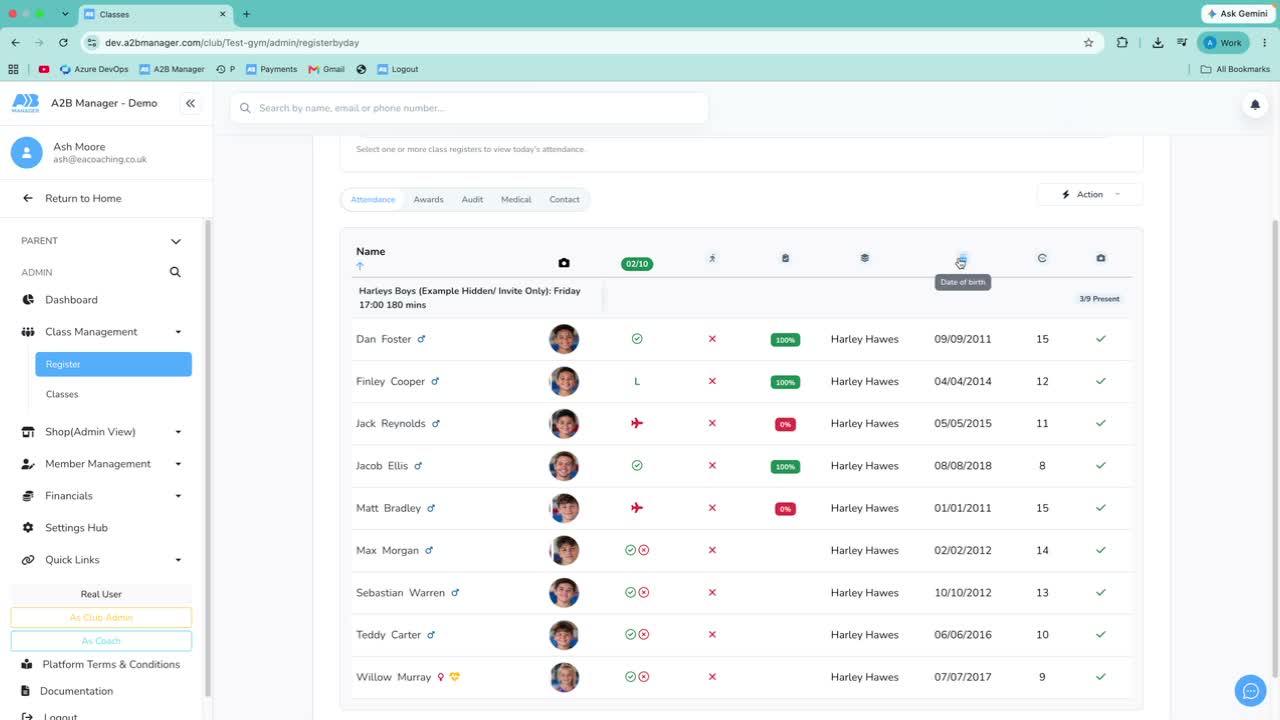
Task: Click the notification bell icon
Action: (1255, 105)
